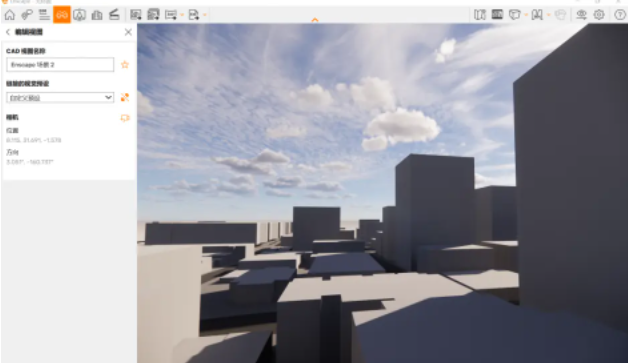Expand the export file dropdown arrow

tap(205, 15)
